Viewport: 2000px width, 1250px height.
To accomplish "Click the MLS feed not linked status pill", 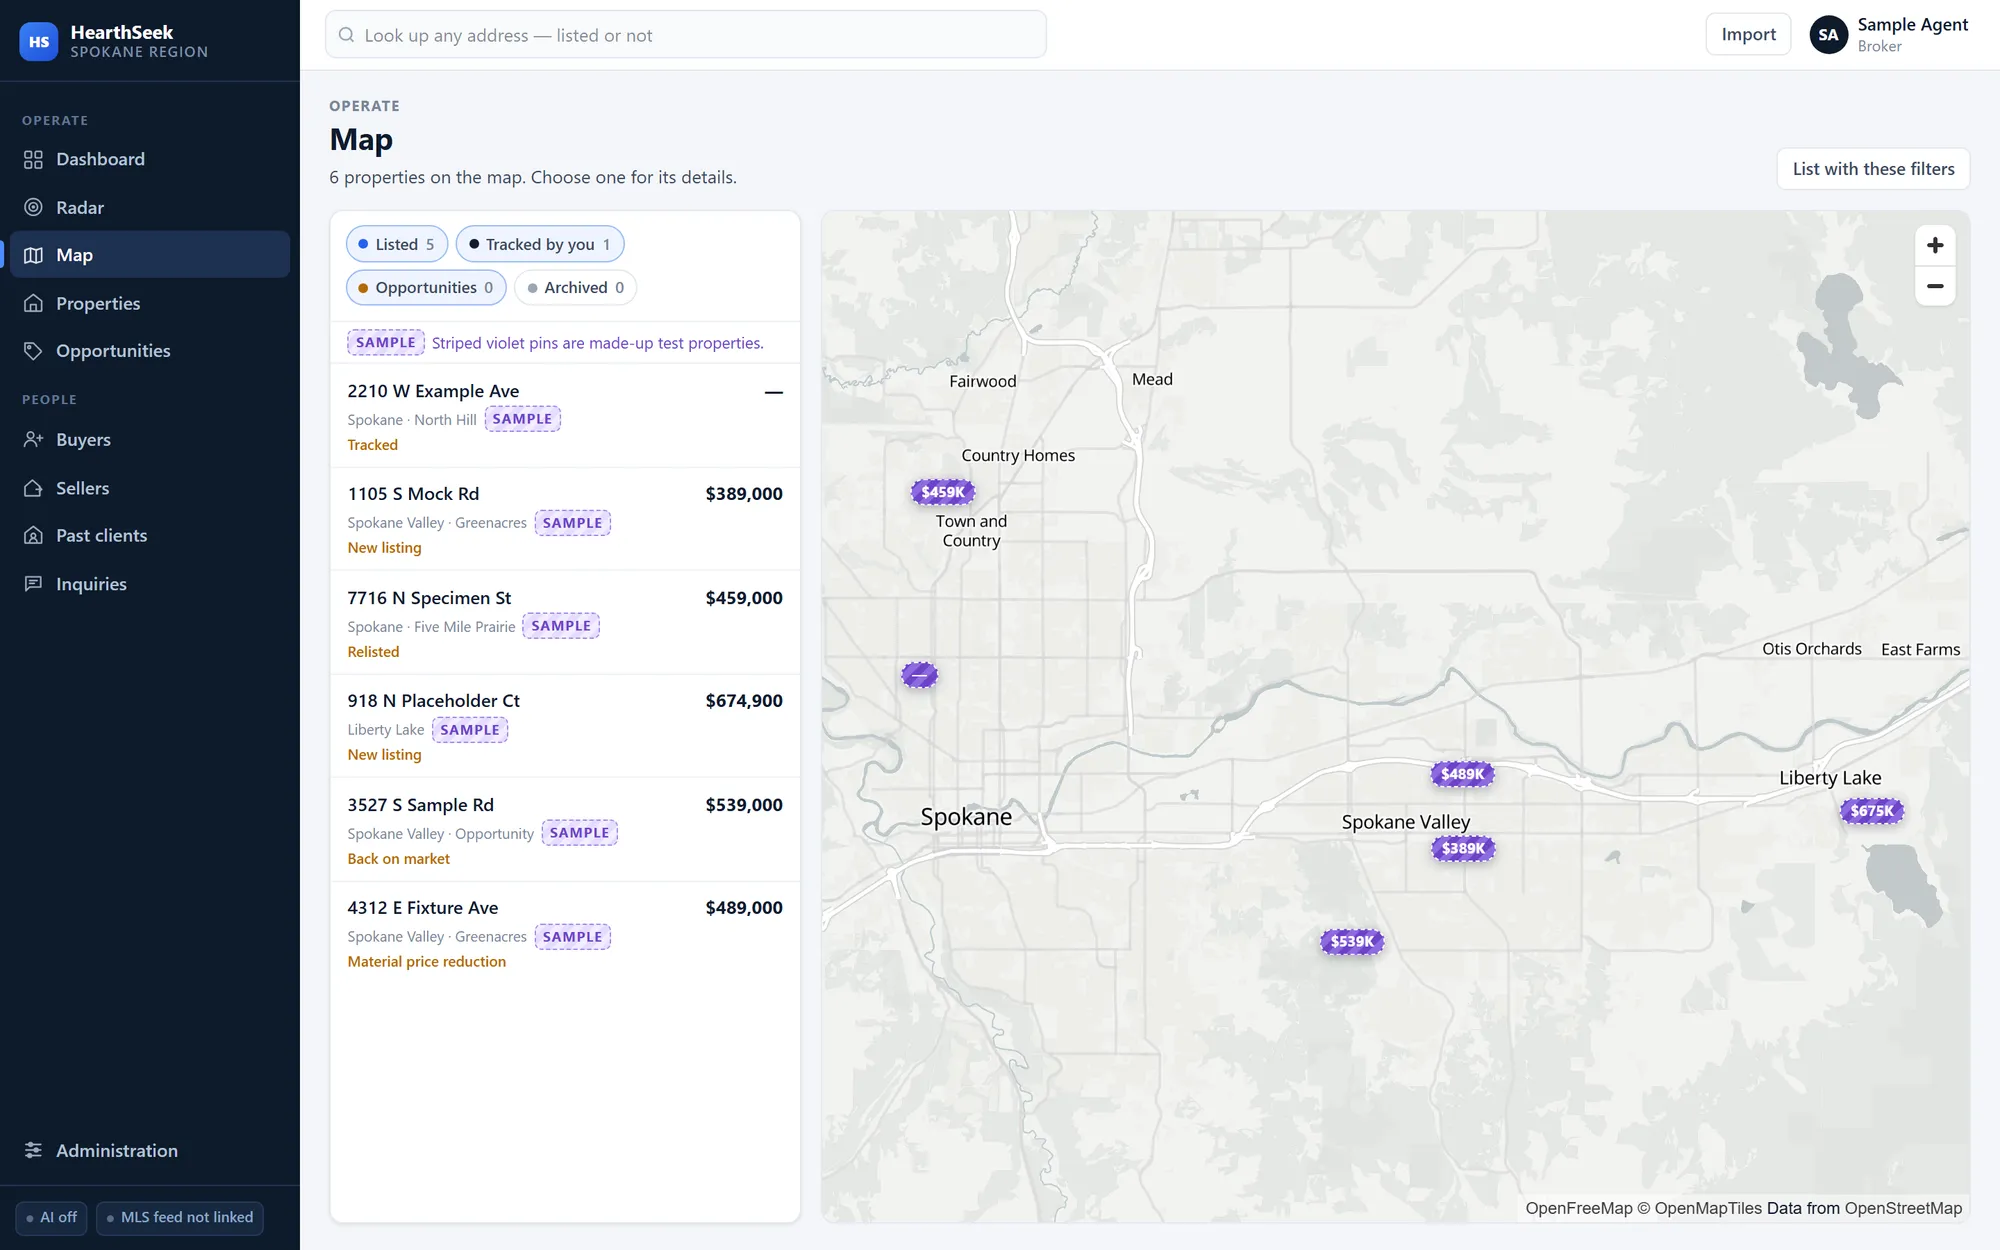I will [x=180, y=1218].
